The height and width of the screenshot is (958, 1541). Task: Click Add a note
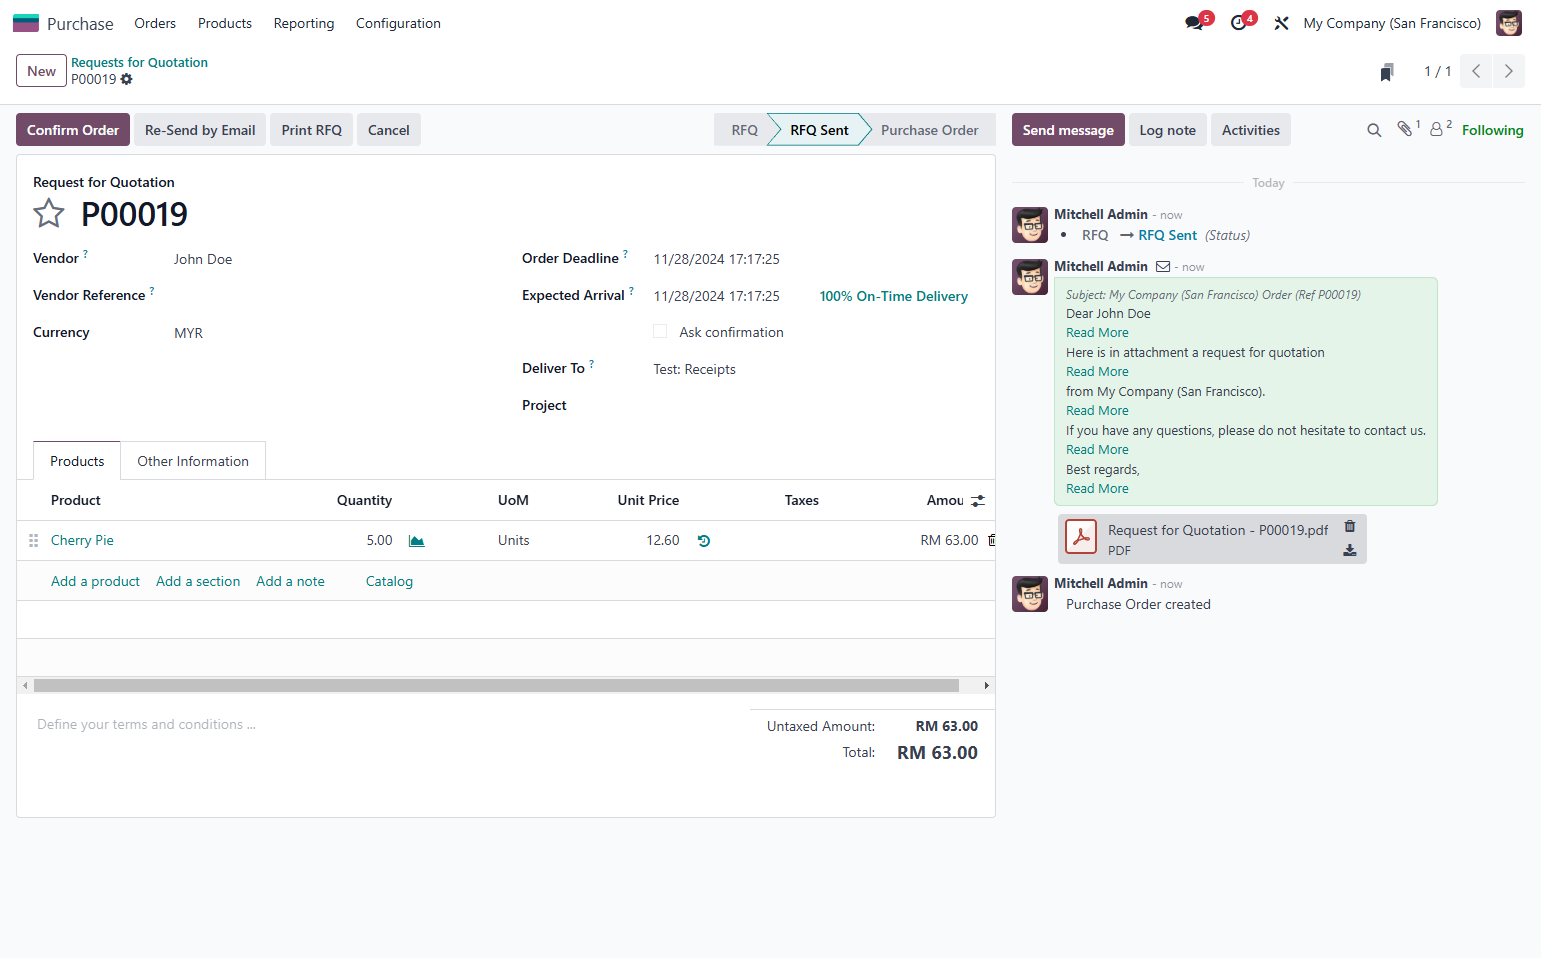290,581
